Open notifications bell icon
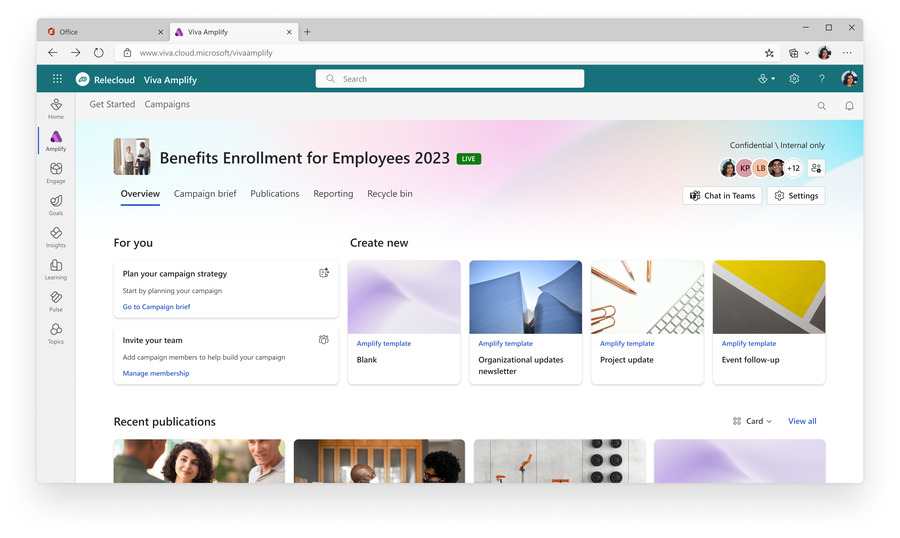Viewport: 900px width, 538px height. pos(849,106)
